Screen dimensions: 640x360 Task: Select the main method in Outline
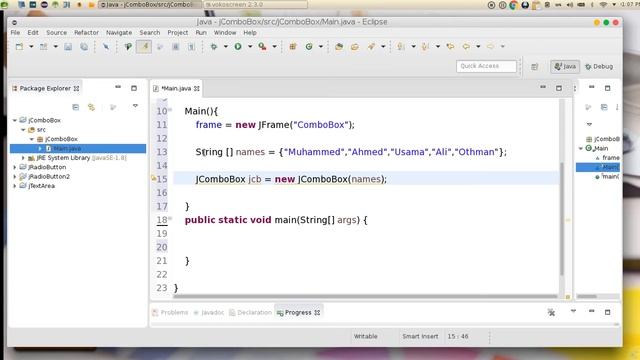click(607, 176)
